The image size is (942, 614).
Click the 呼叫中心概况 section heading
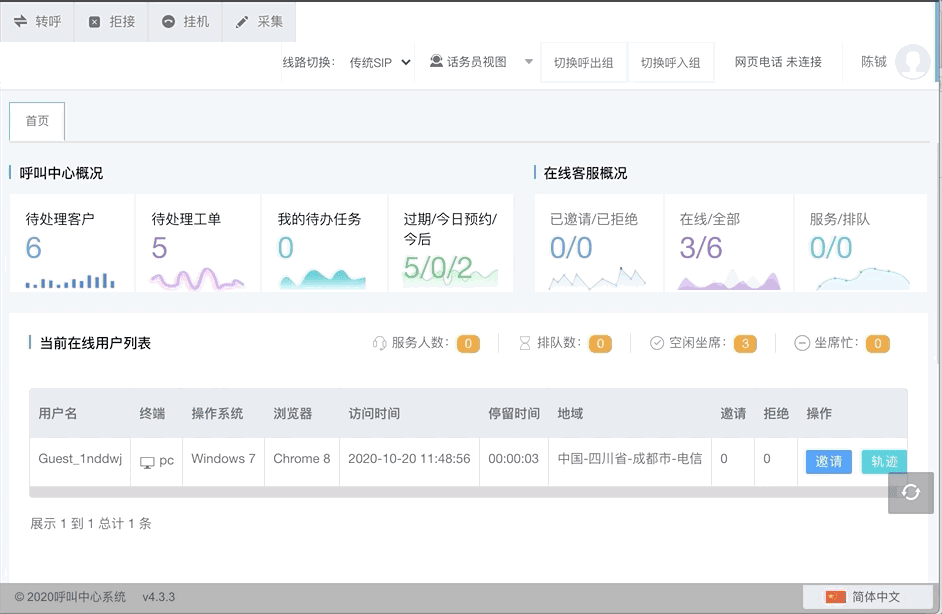tap(61, 174)
